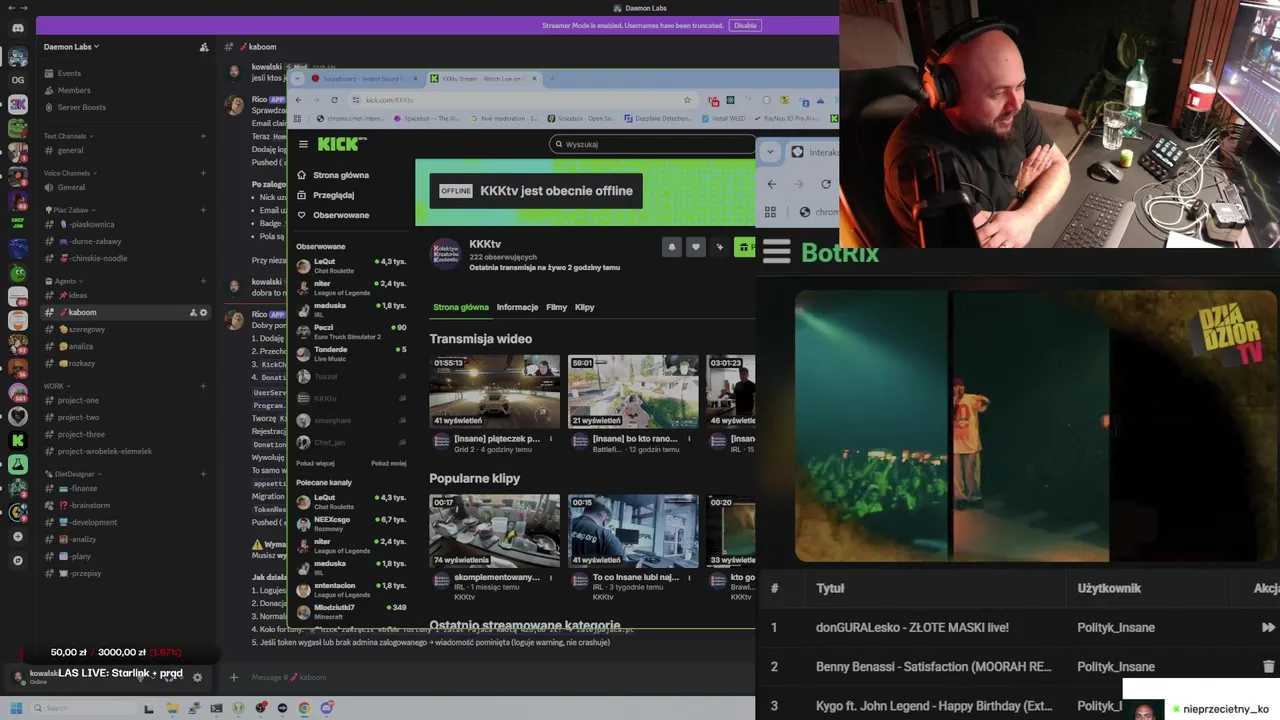Click the KICK logo
This screenshot has width=1280, height=720.
342,144
